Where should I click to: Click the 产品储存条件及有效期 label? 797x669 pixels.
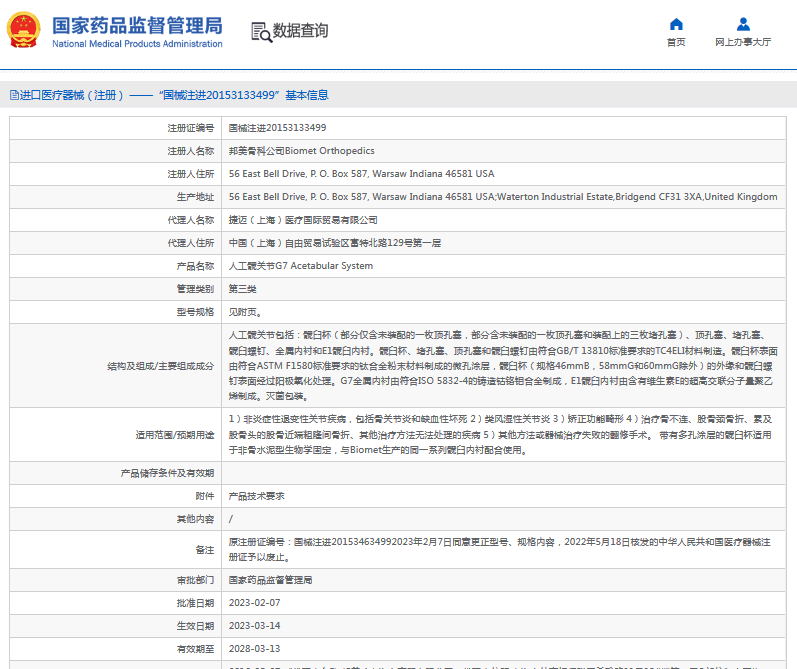(167, 473)
